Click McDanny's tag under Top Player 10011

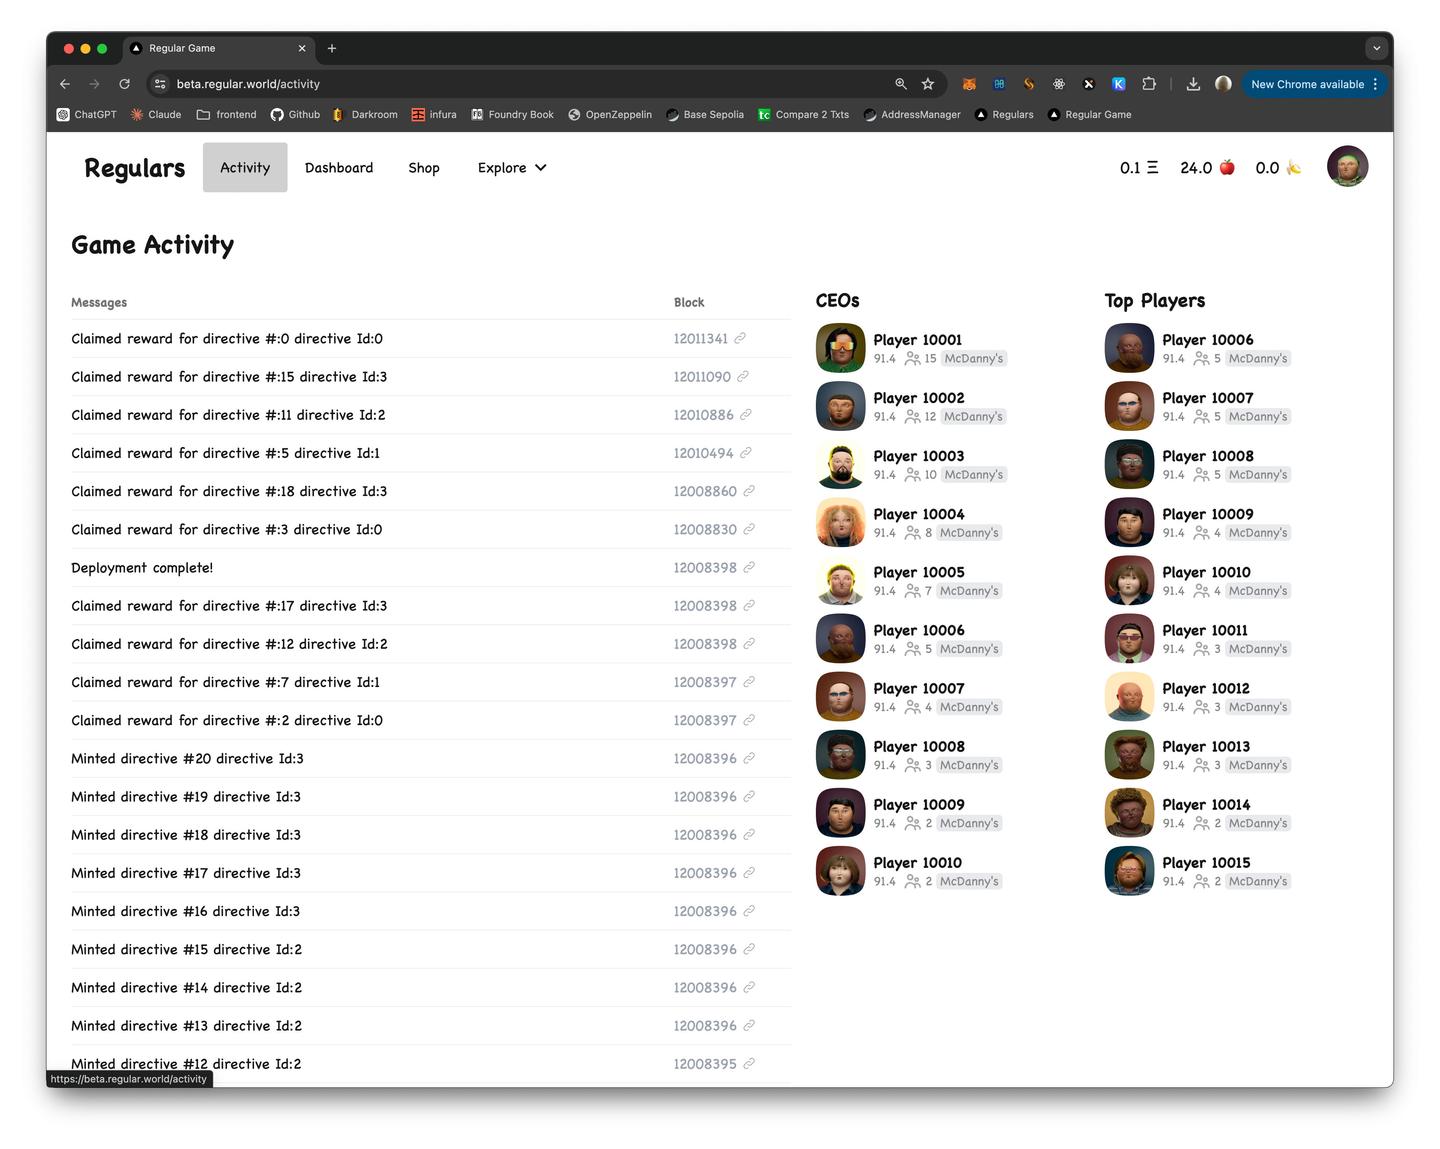coord(1258,649)
